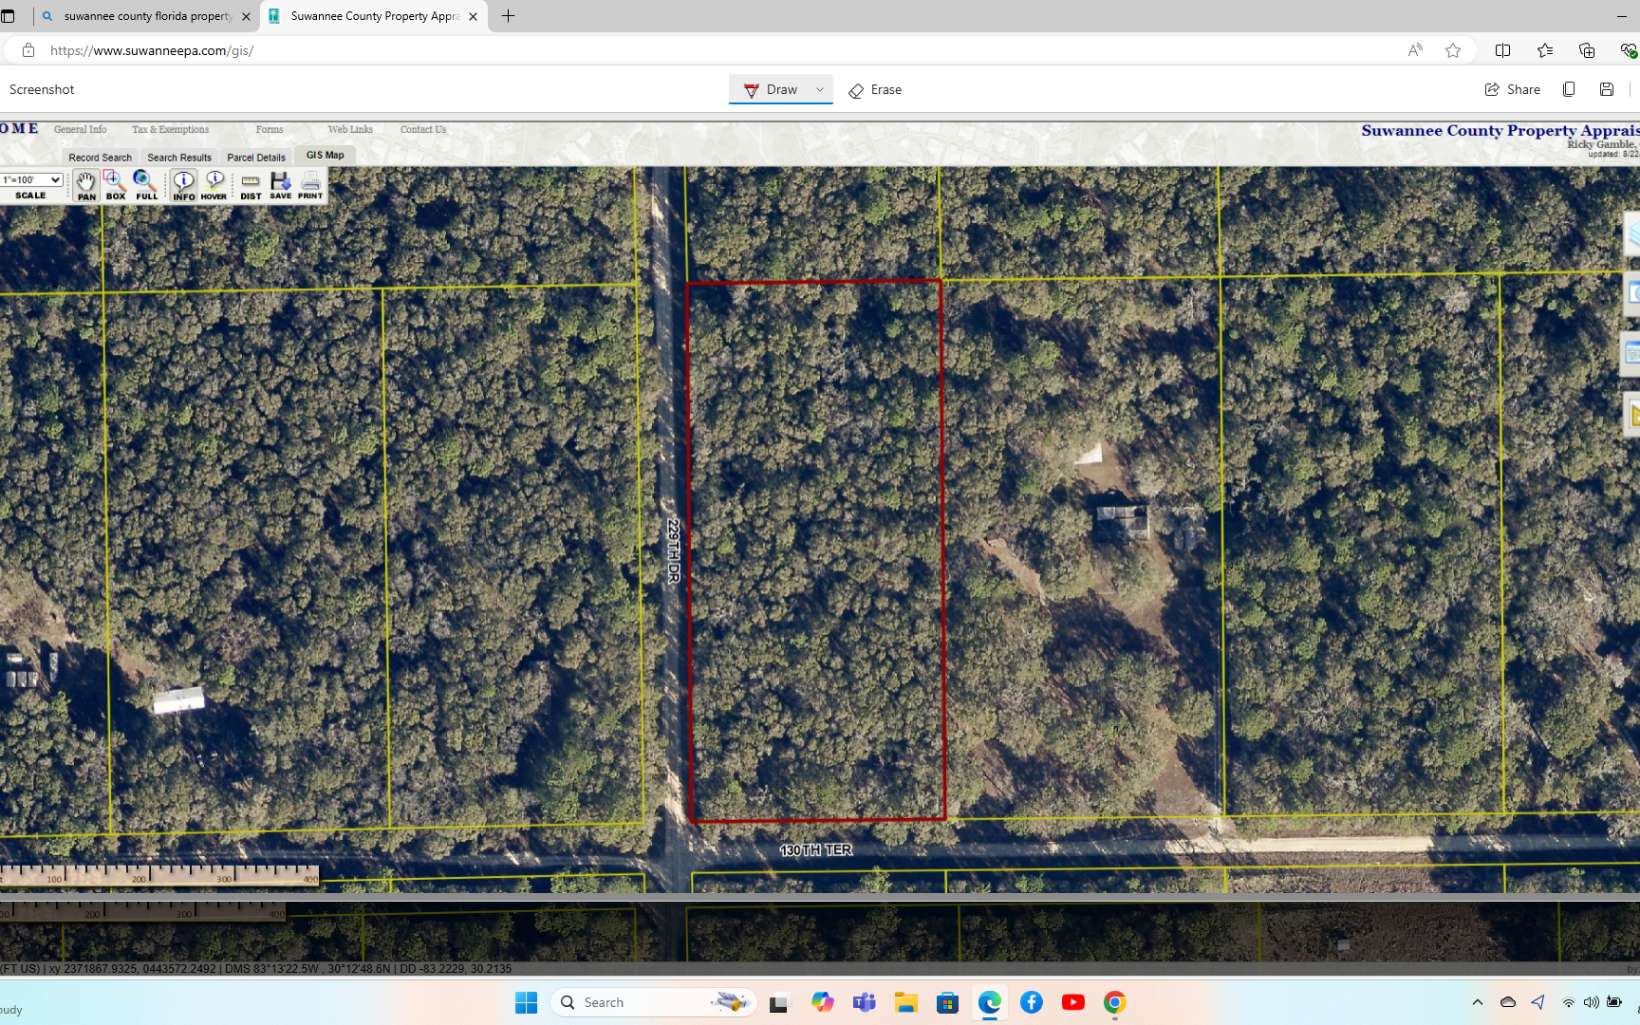Toggle the Hover info mode
The width and height of the screenshot is (1640, 1025).
tap(214, 185)
